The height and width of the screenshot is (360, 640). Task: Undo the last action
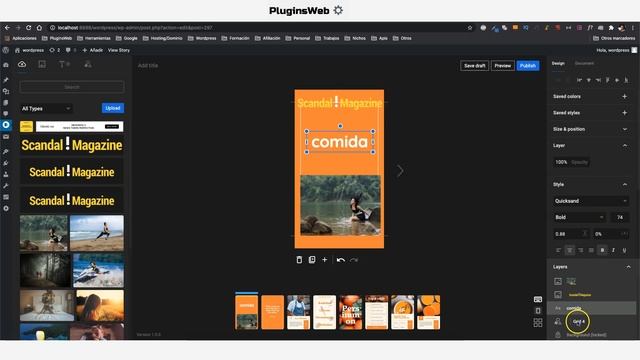341,260
